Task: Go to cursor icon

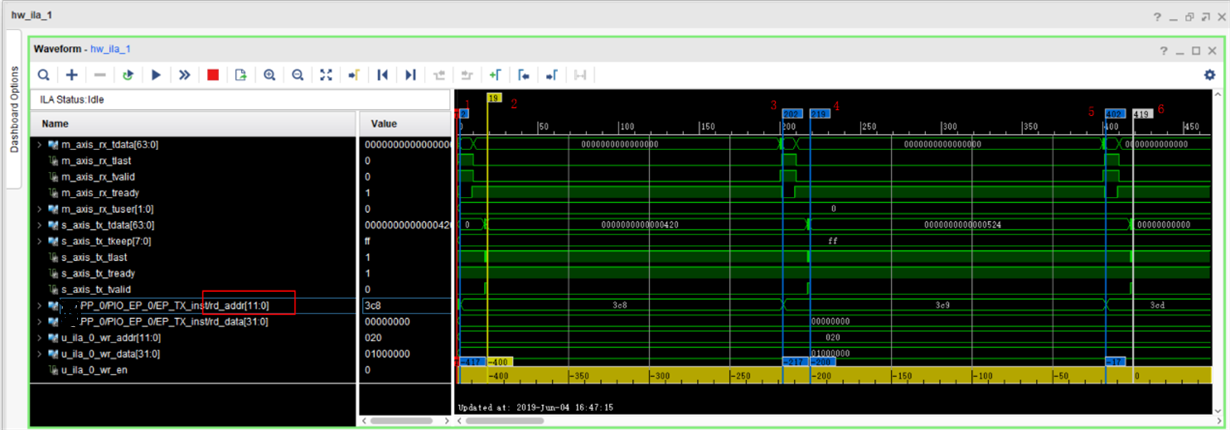Action: pyautogui.click(x=354, y=75)
